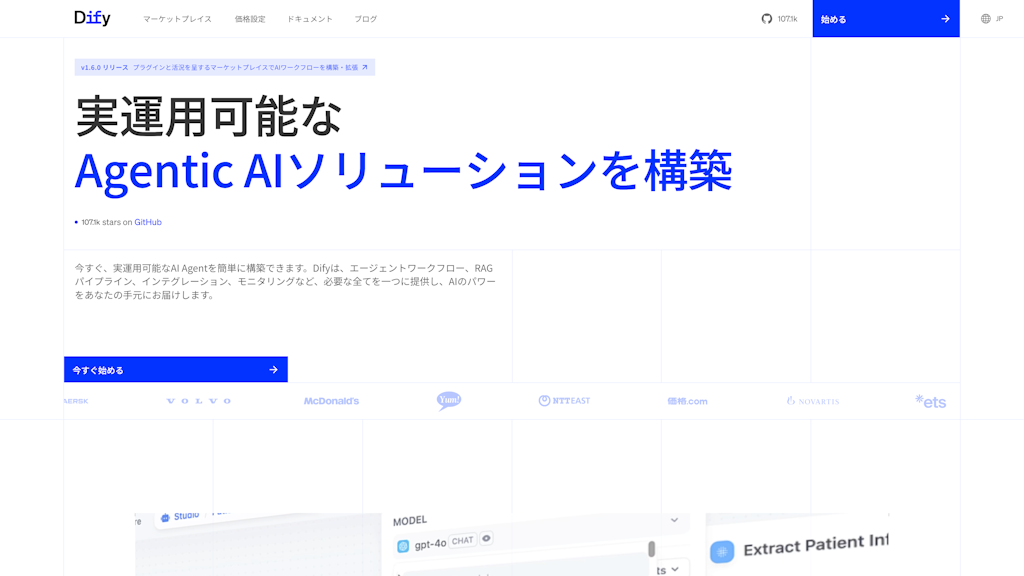Open the language globe icon
This screenshot has height=576, width=1024.
(x=985, y=19)
